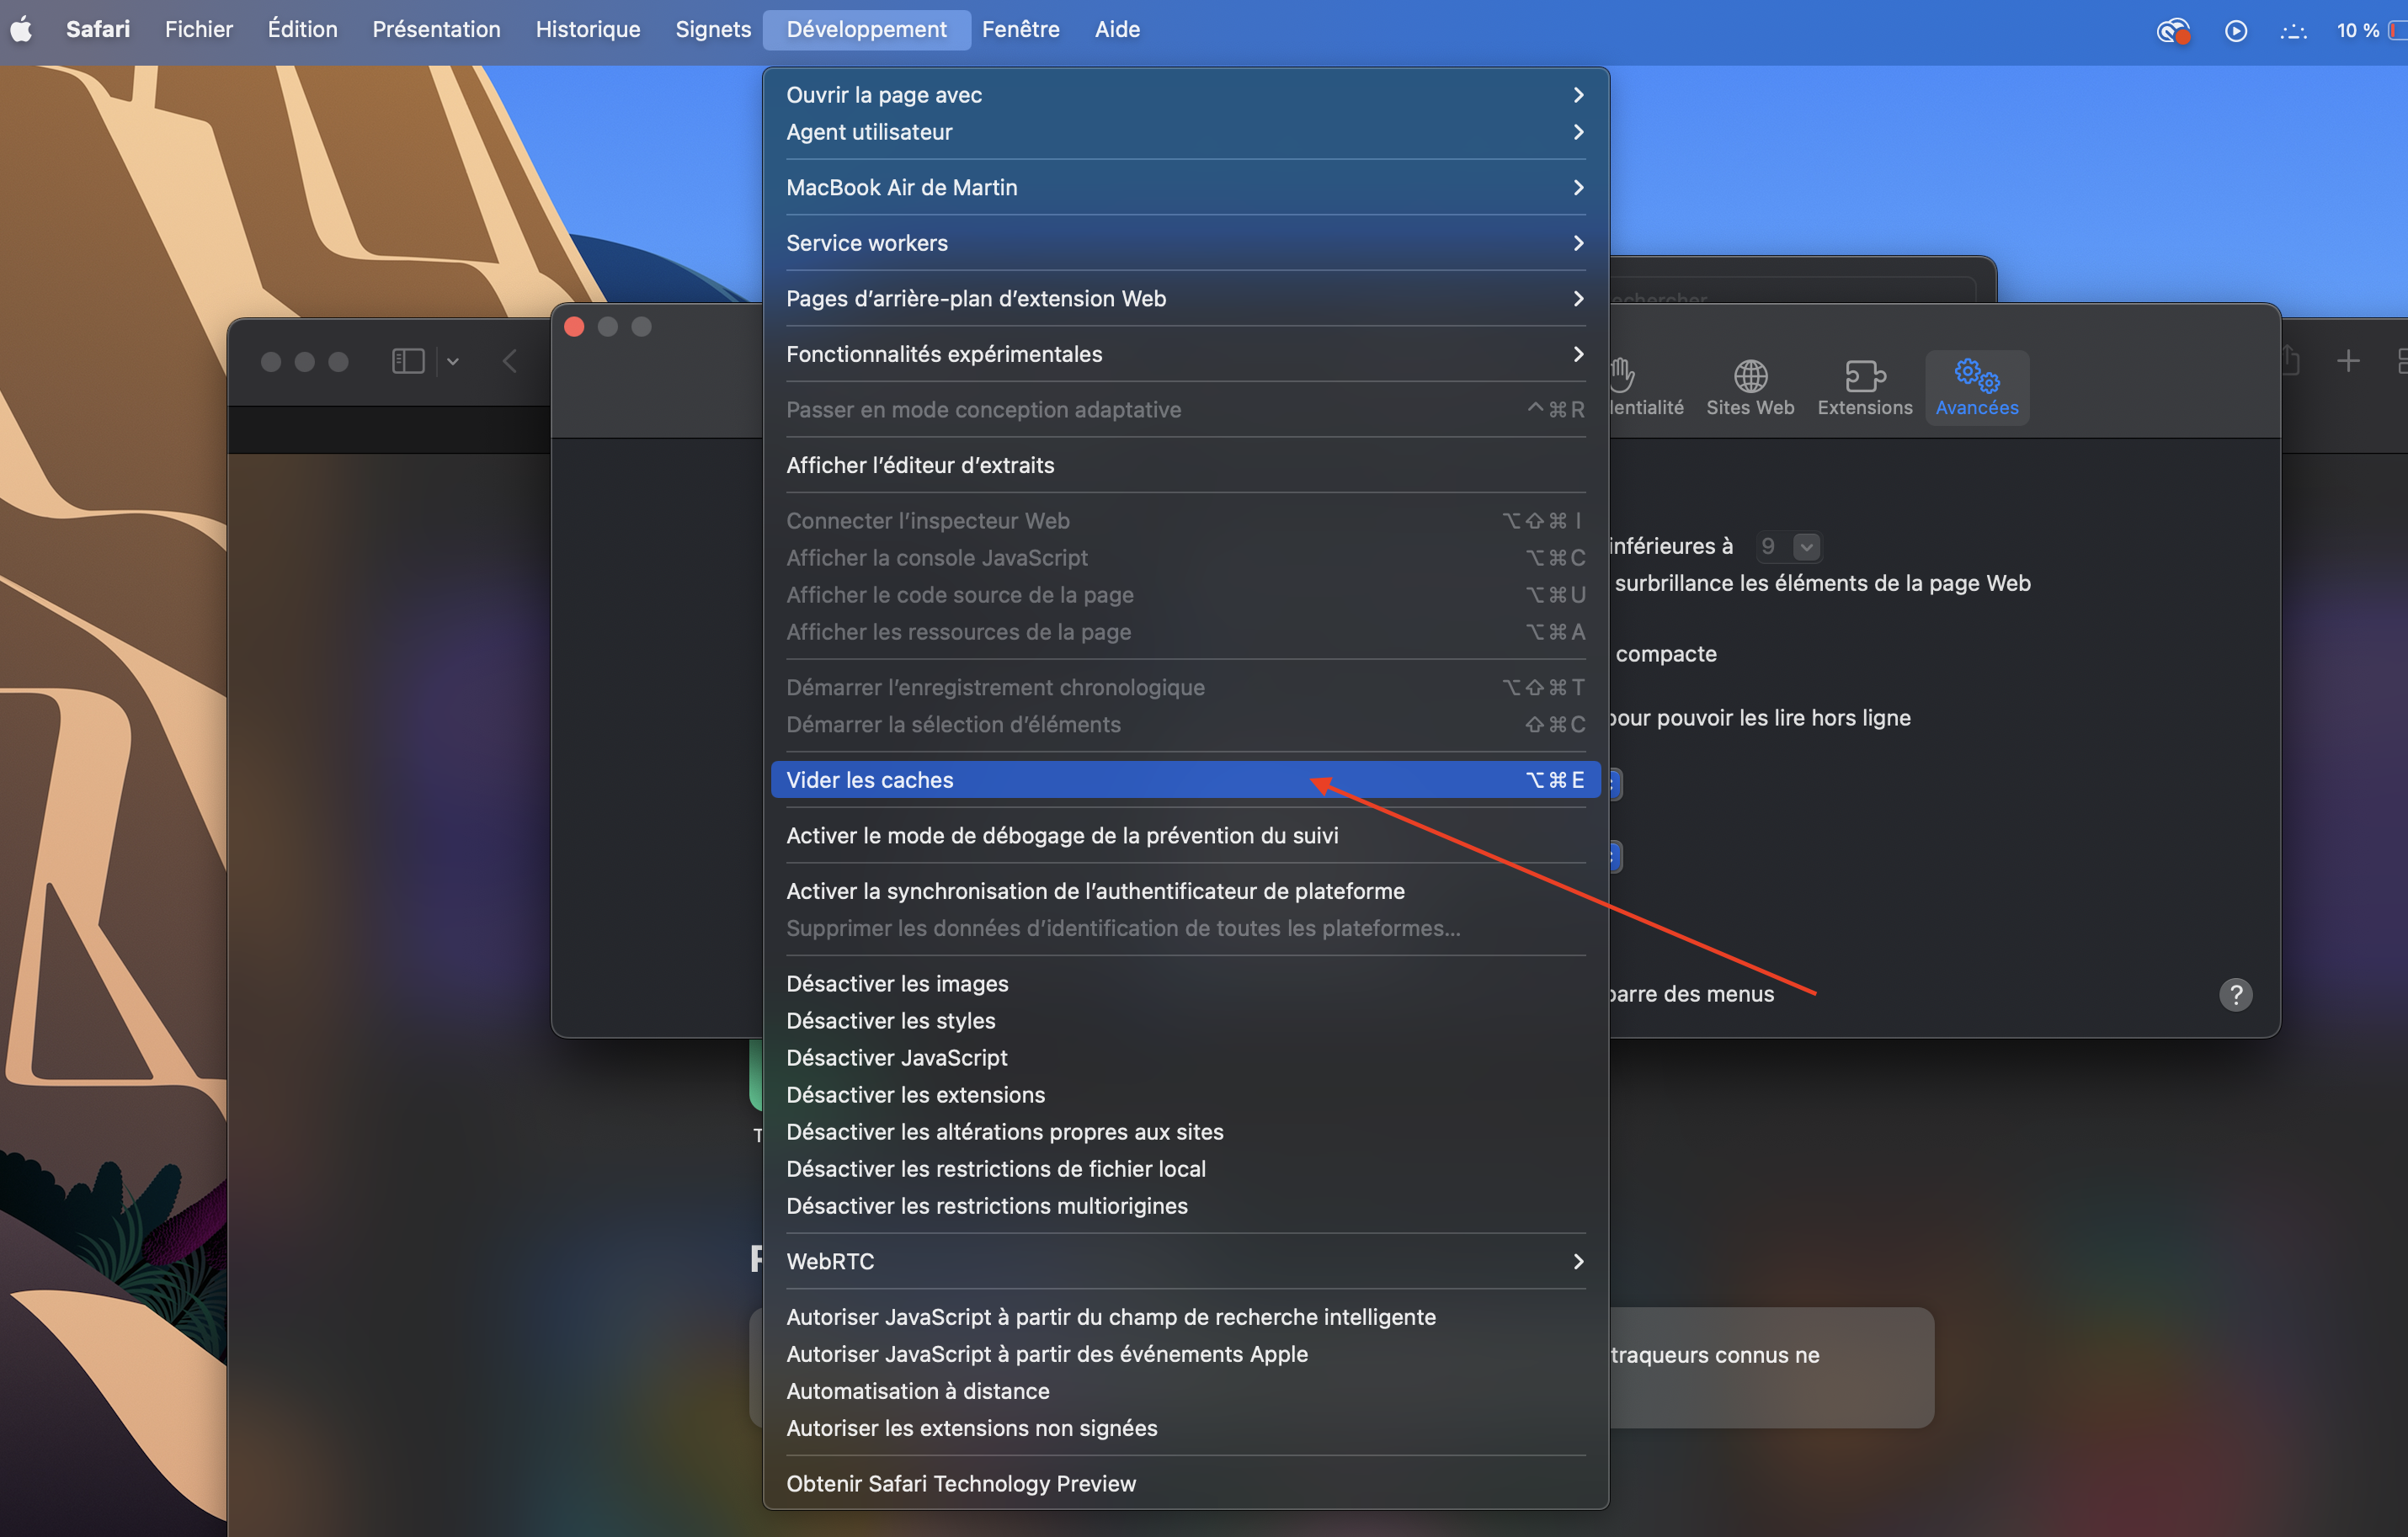The width and height of the screenshot is (2408, 1537).
Task: Choose Automatisation à distance
Action: tap(1186, 1391)
